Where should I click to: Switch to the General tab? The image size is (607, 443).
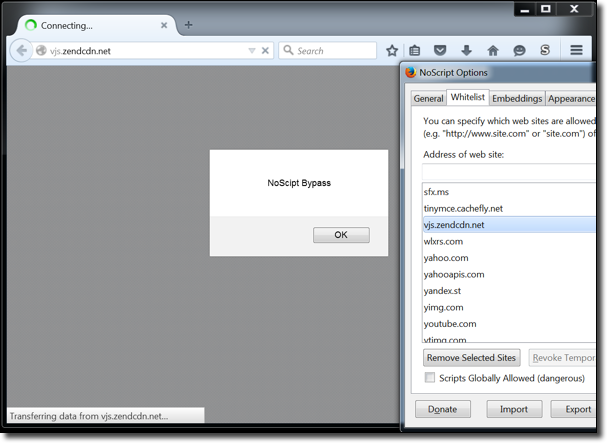pyautogui.click(x=428, y=98)
